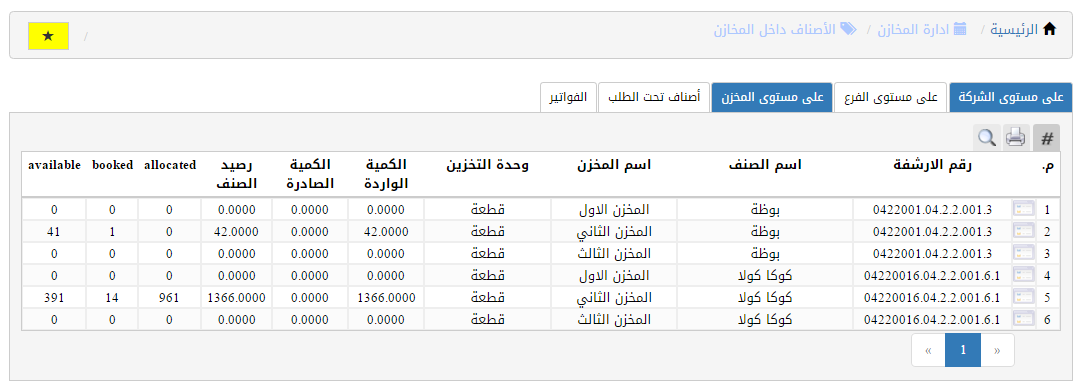
Task: Select the على مستوى المخزن tab
Action: tap(772, 97)
